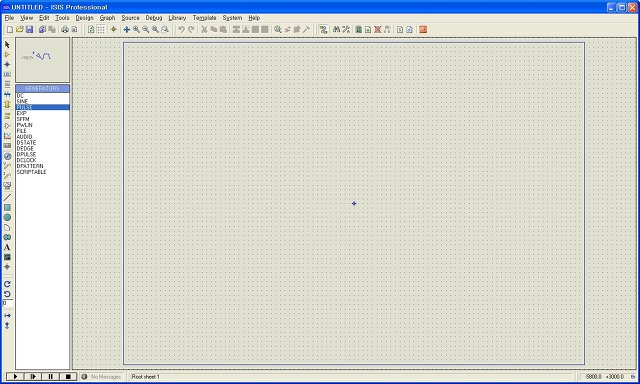This screenshot has width=640, height=384.
Task: Select the 2D arc drawing tool
Action: 7,227
